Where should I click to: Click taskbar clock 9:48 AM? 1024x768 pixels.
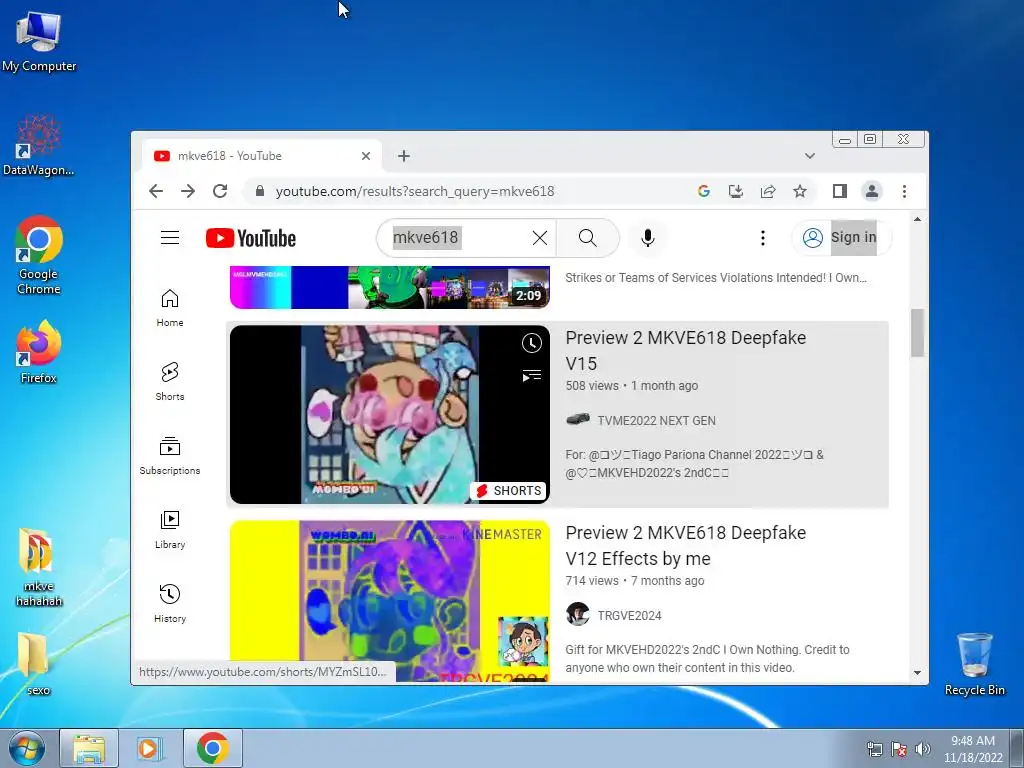(x=973, y=749)
